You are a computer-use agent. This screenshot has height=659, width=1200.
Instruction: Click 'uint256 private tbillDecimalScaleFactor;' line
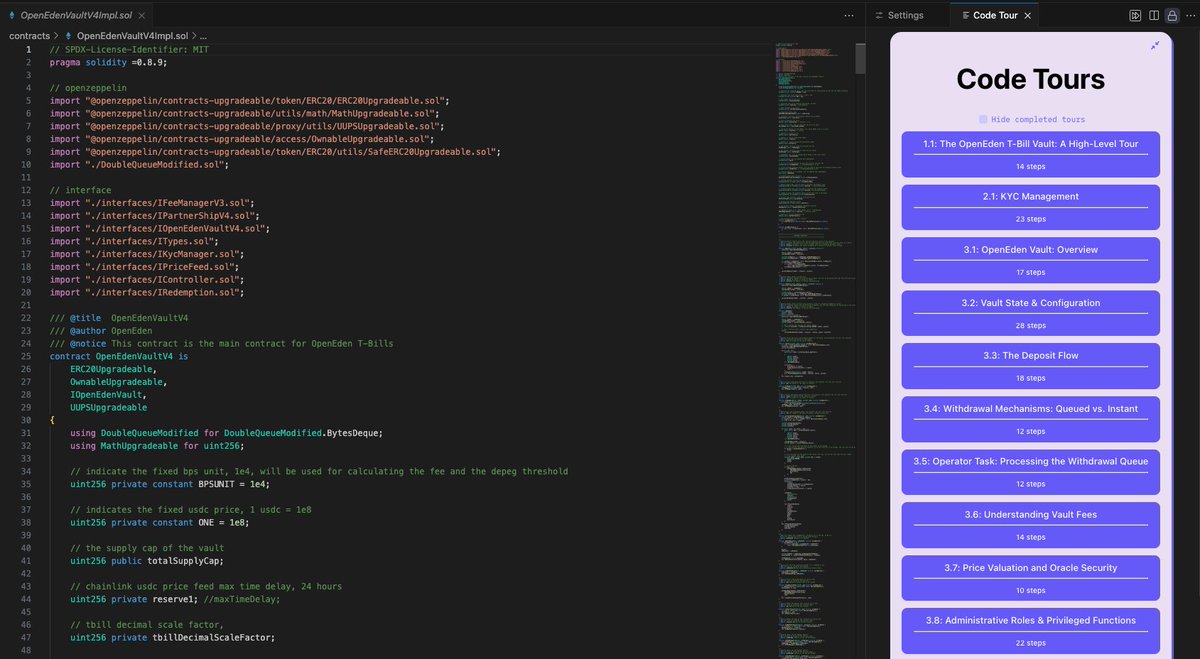tap(172, 637)
